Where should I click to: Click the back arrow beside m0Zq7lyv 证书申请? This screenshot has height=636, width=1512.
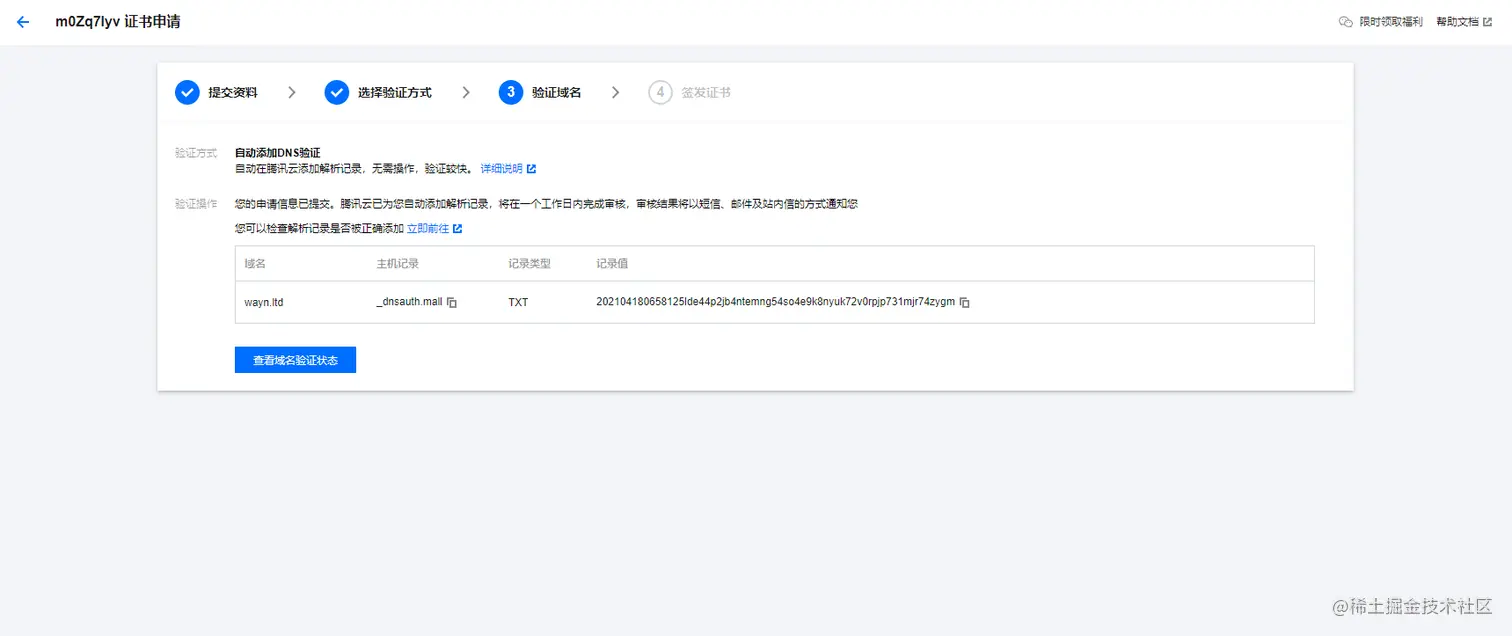point(22,21)
